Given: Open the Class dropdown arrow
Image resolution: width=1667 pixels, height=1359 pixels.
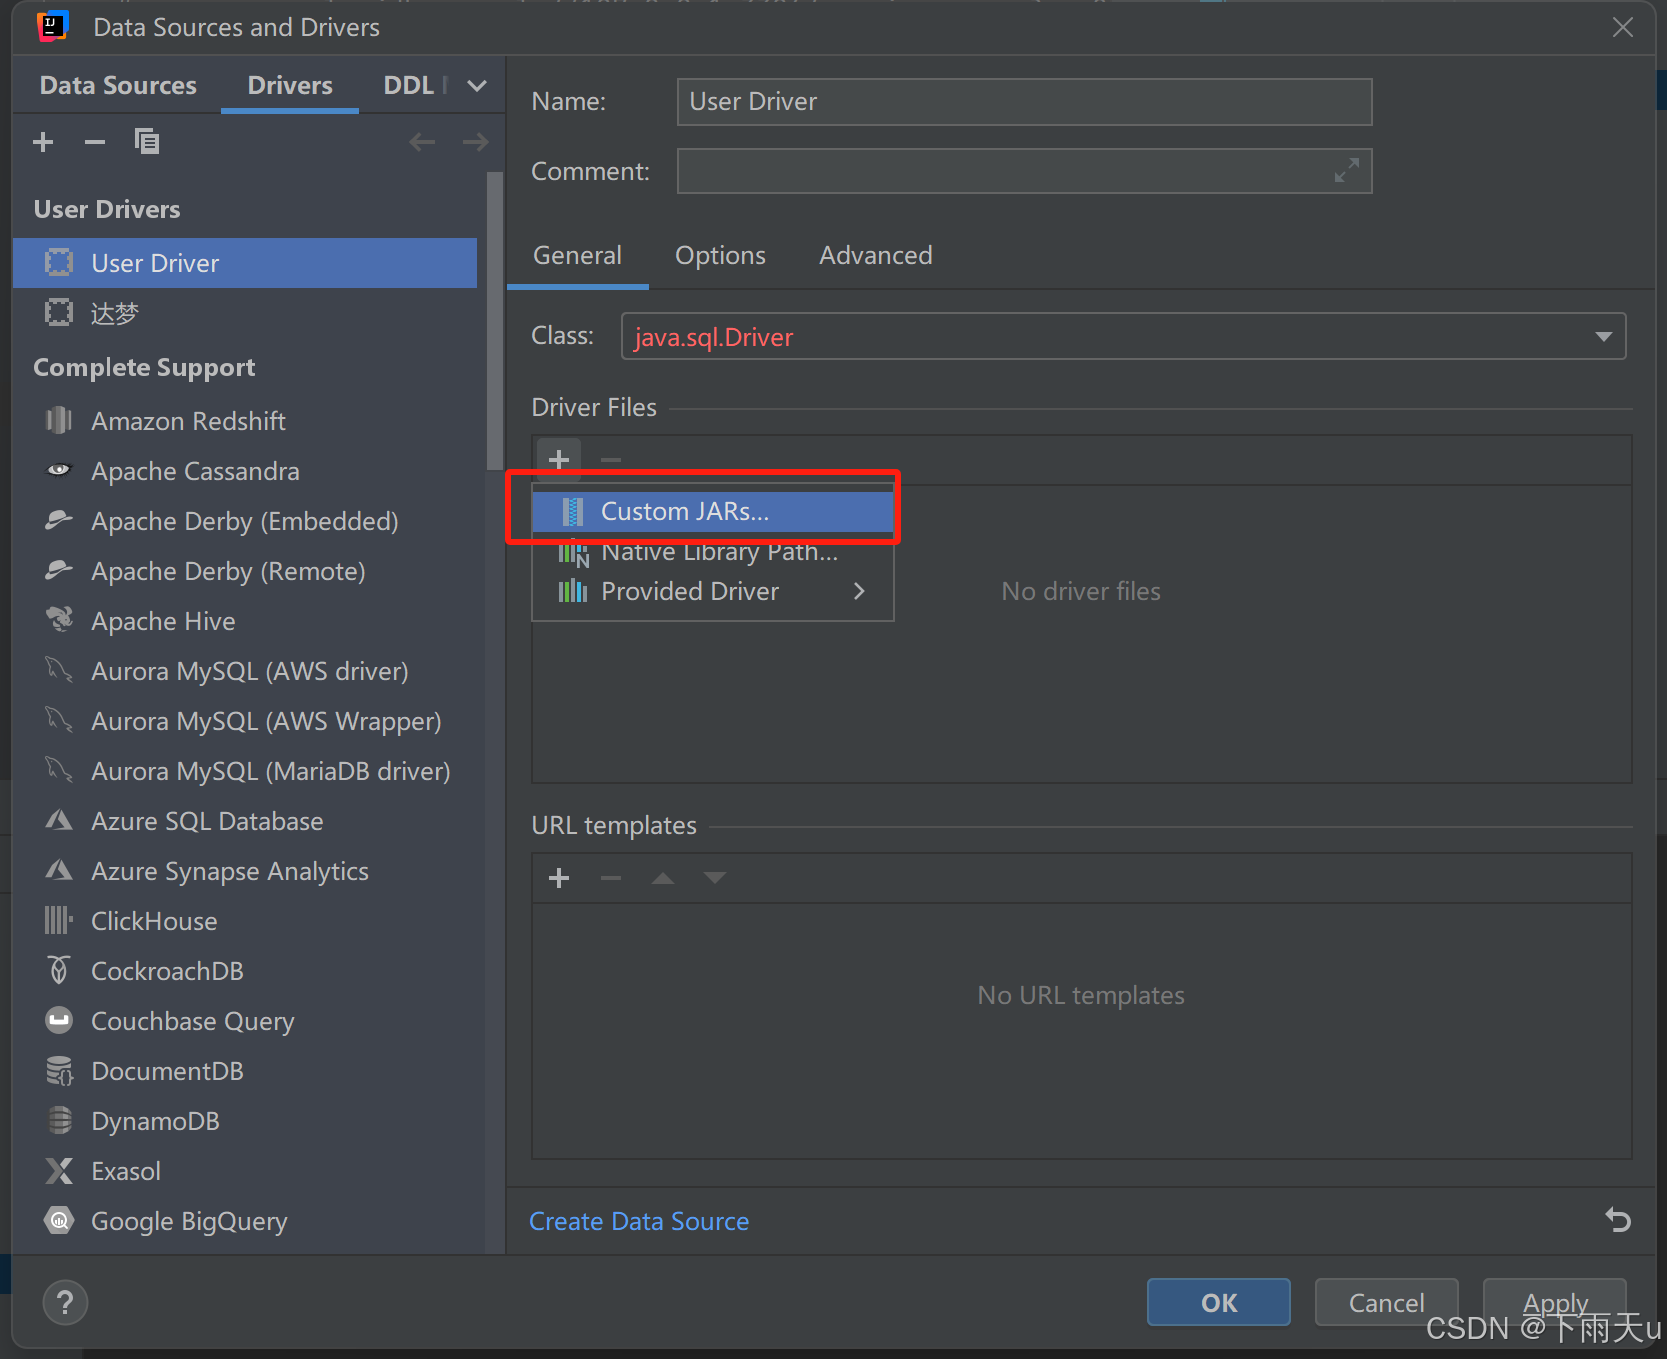Looking at the screenshot, I should (1603, 337).
